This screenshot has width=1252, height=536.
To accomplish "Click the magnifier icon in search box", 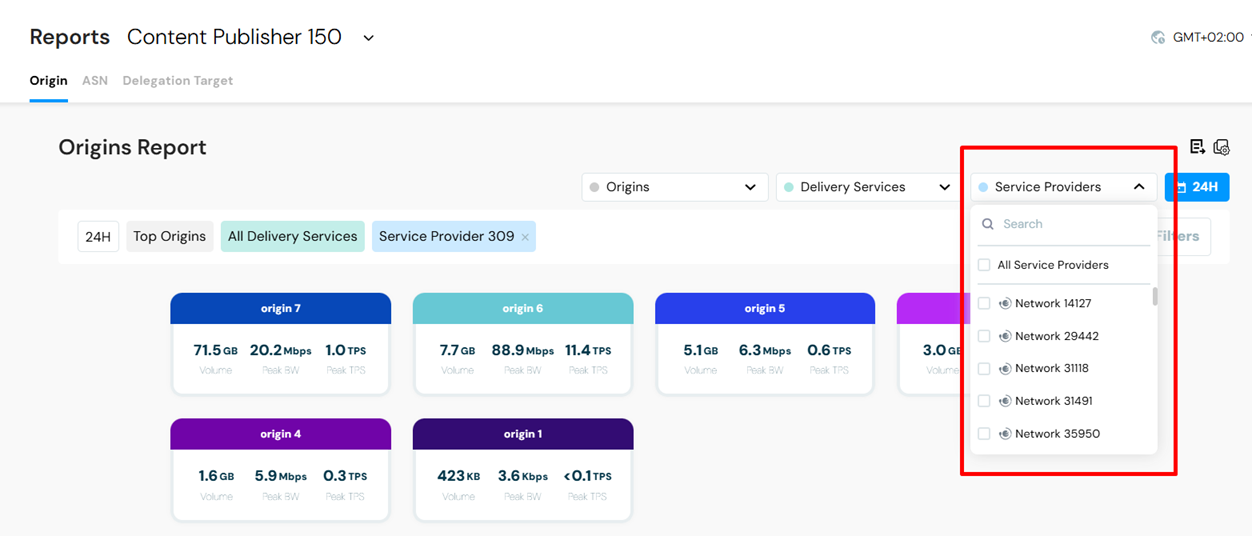I will point(988,224).
